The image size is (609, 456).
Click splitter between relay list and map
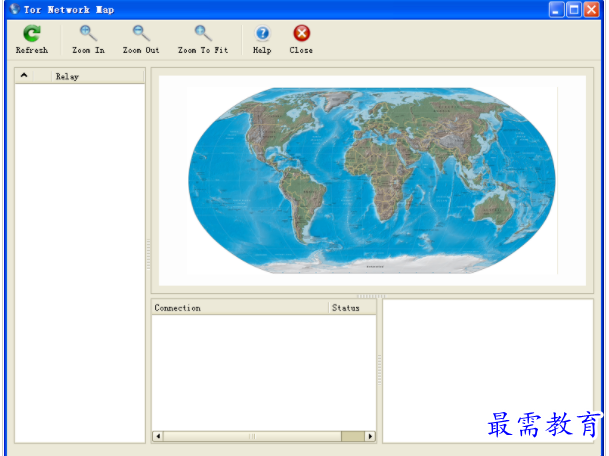(148, 255)
